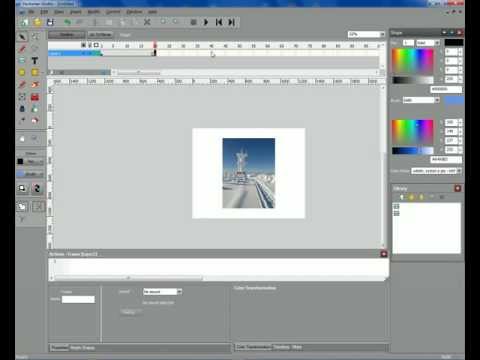Image resolution: width=480 pixels, height=360 pixels.
Task: Pick a hue in the pen color spectrum
Action: coord(412,61)
